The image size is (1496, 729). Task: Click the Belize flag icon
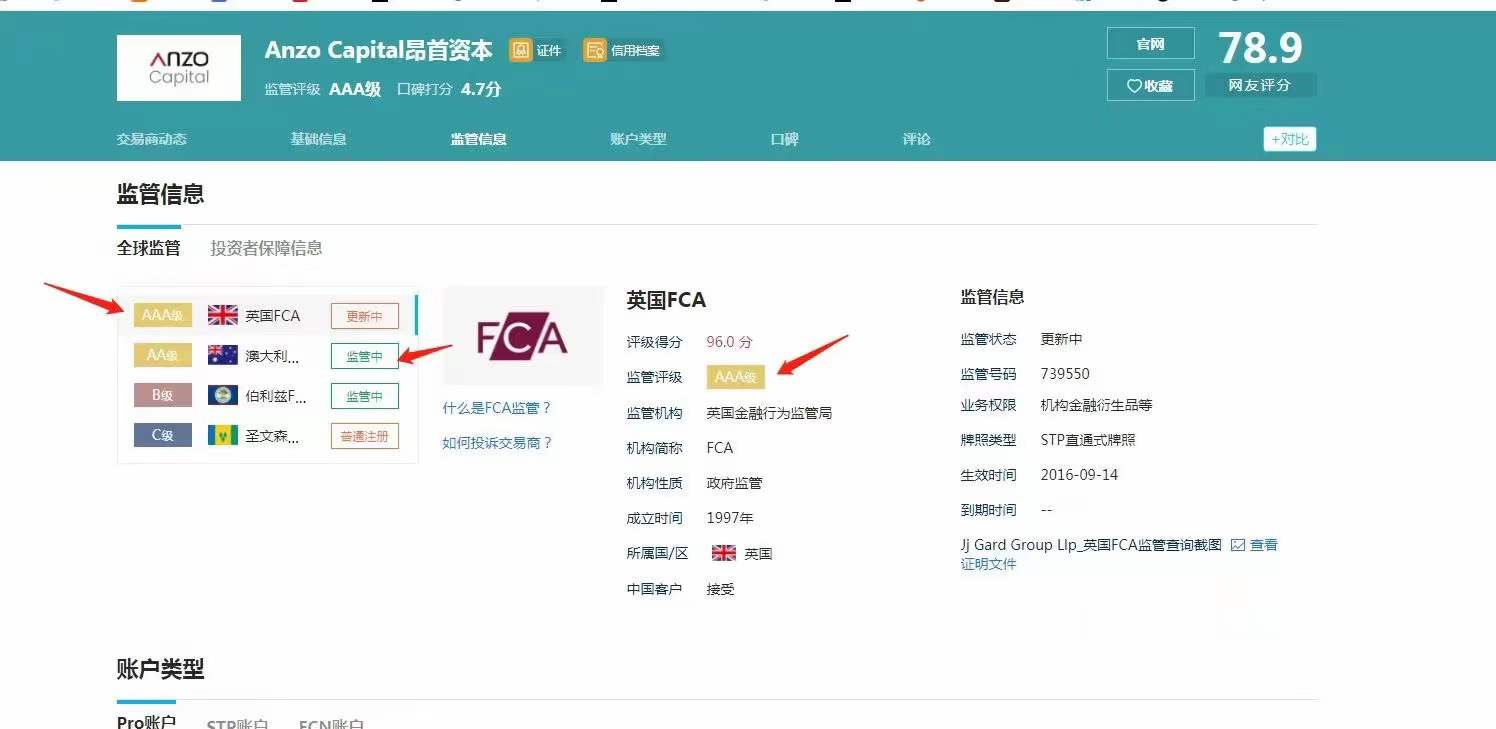[x=222, y=395]
